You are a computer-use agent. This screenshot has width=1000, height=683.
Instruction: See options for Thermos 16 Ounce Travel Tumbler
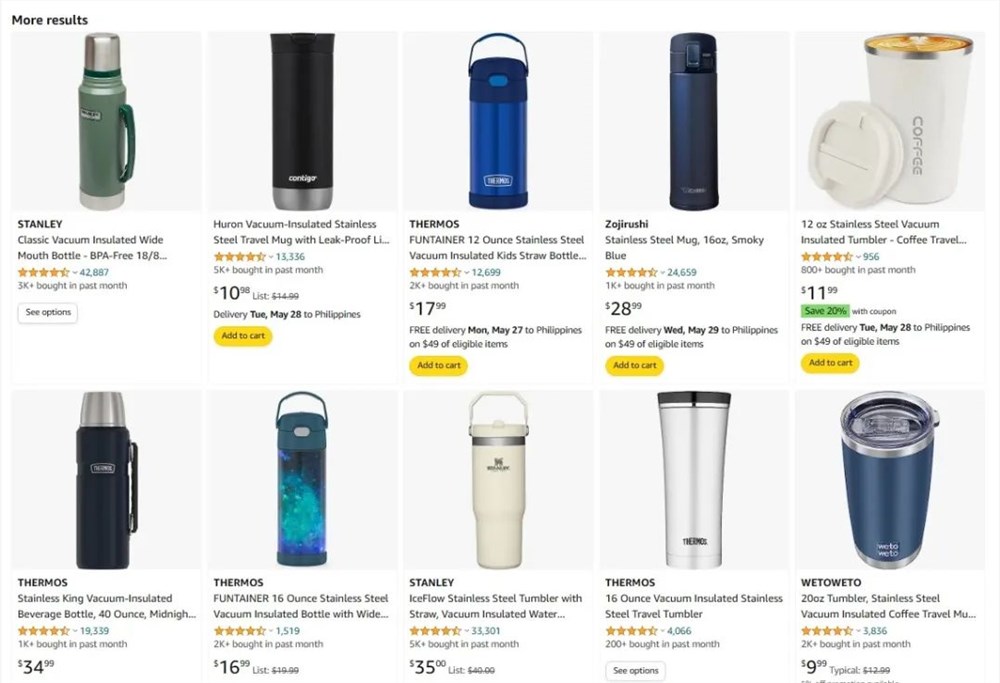coord(635,670)
